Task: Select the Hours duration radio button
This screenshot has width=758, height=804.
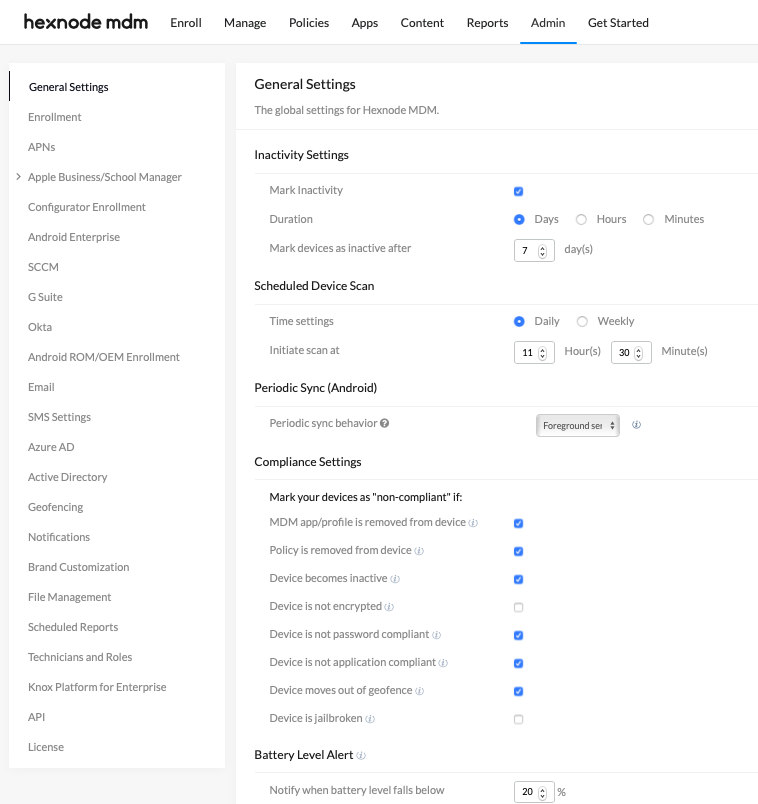Action: click(581, 219)
